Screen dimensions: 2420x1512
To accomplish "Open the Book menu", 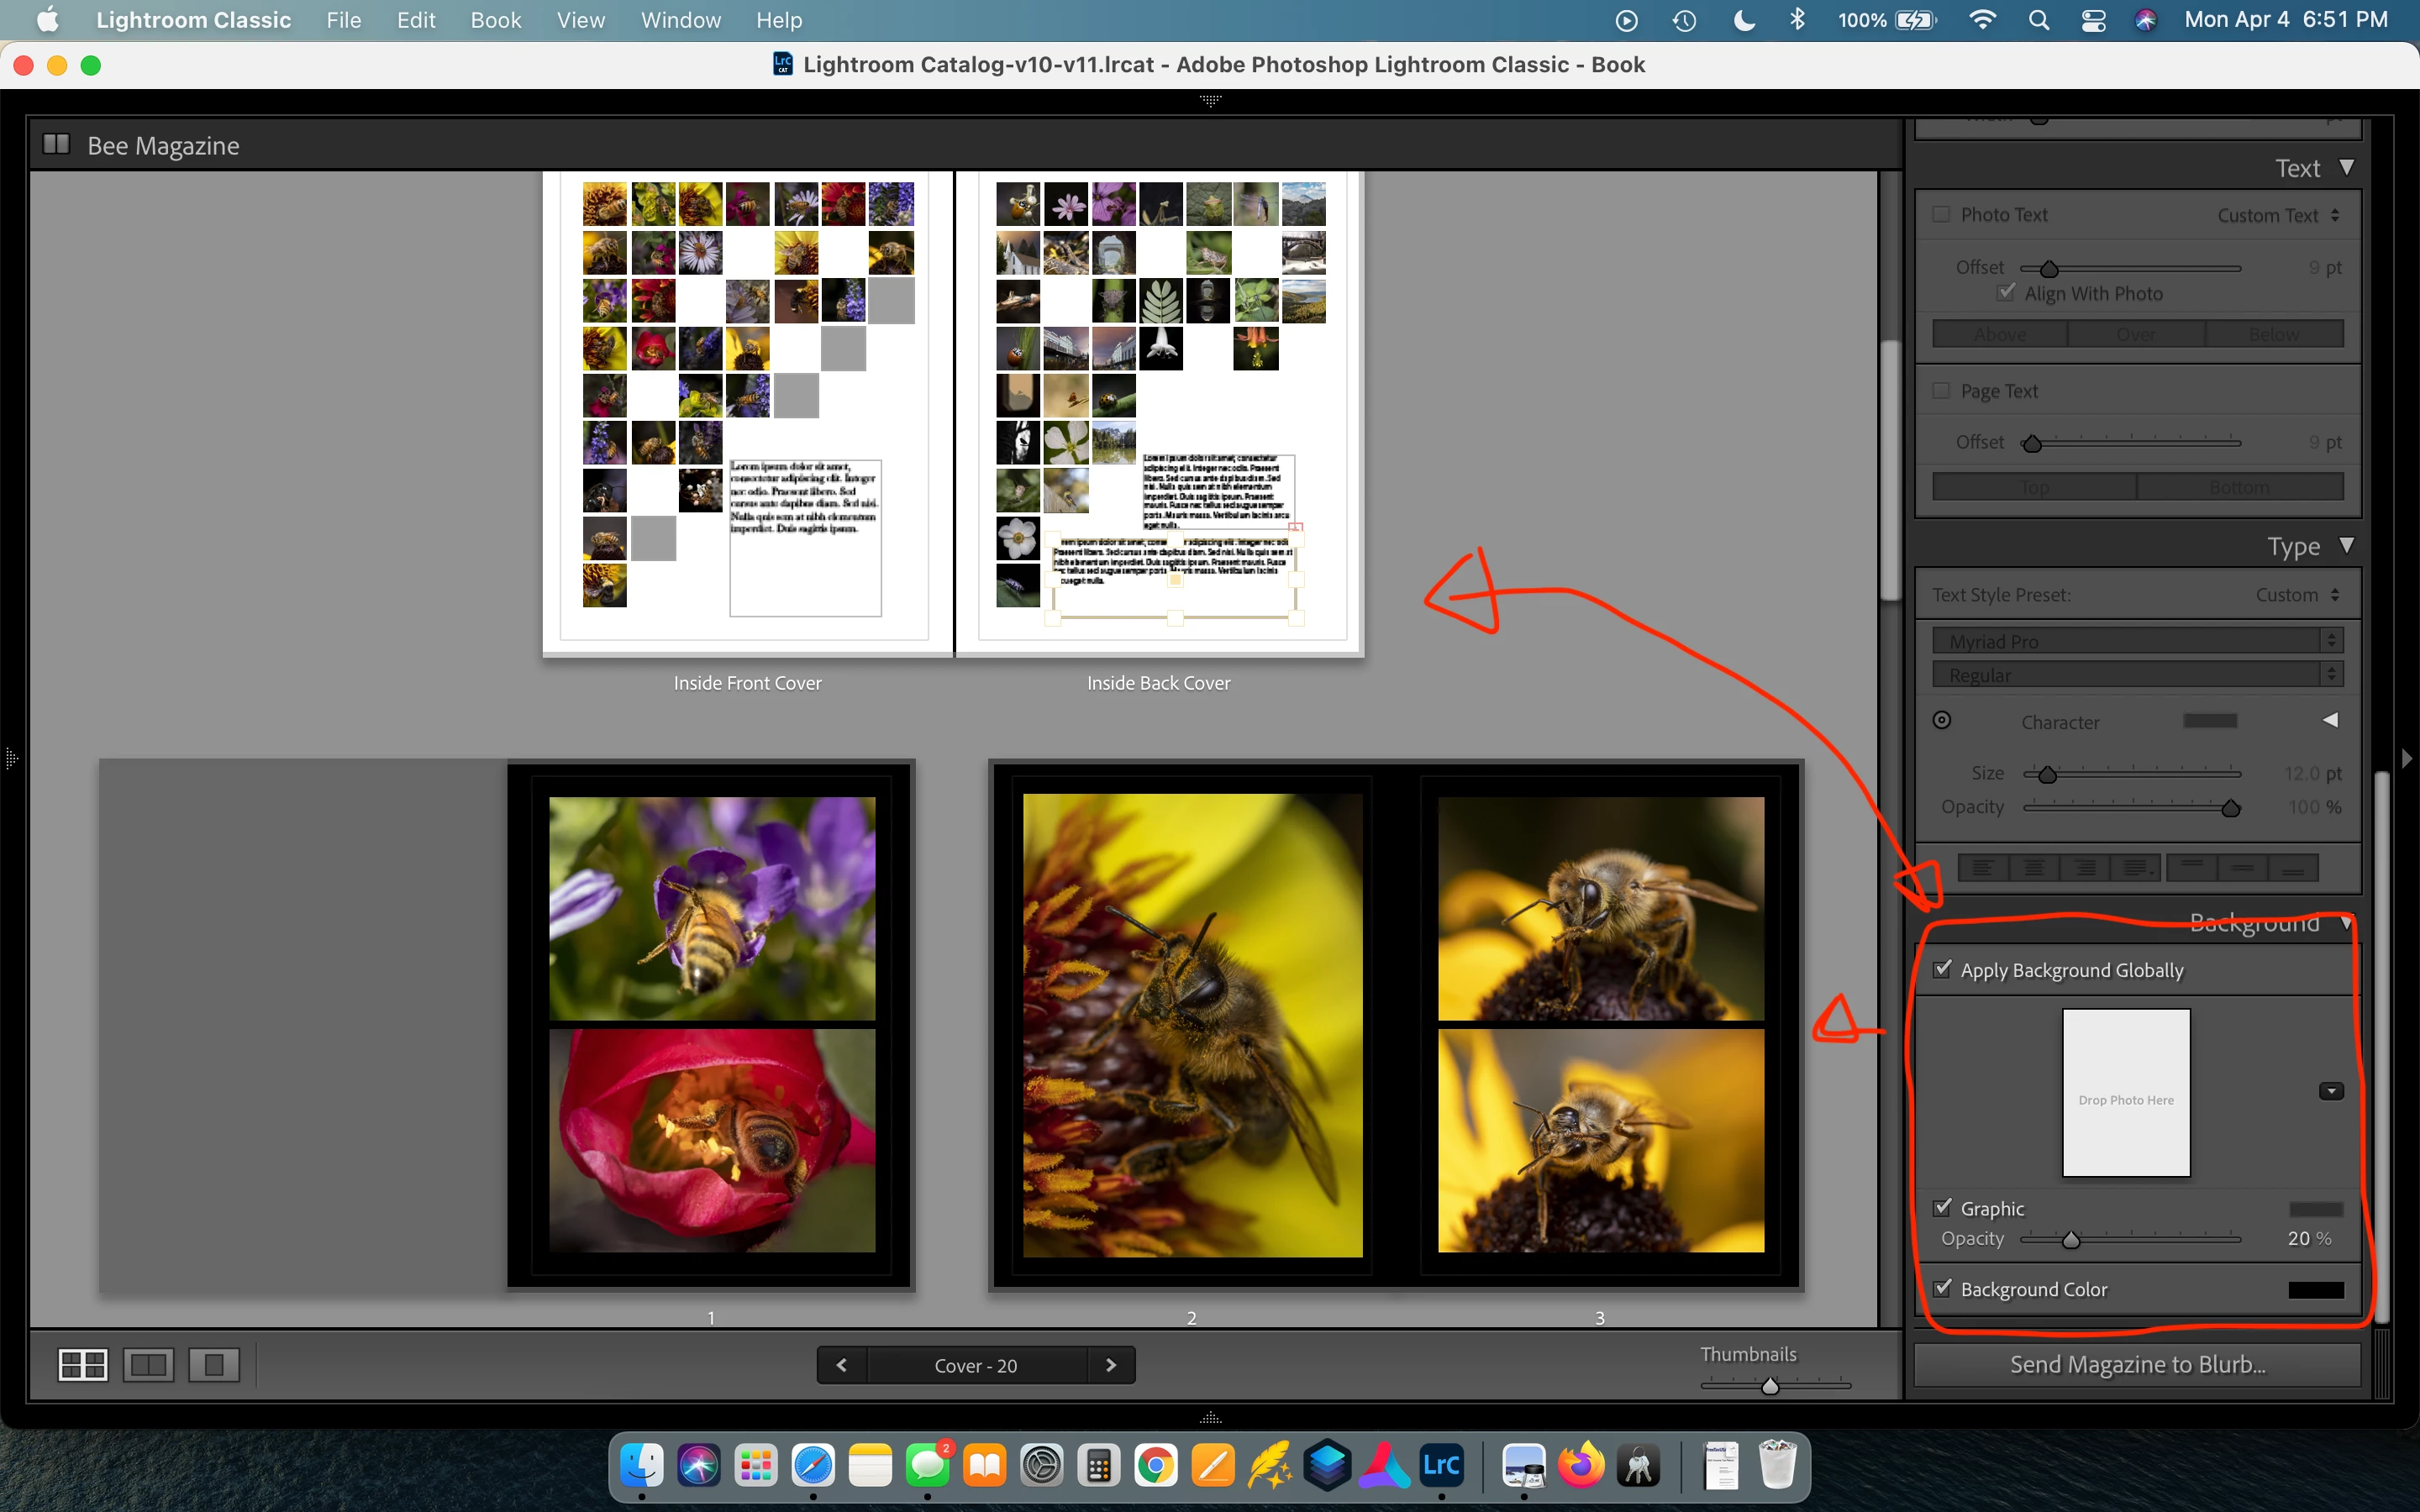I will point(496,20).
